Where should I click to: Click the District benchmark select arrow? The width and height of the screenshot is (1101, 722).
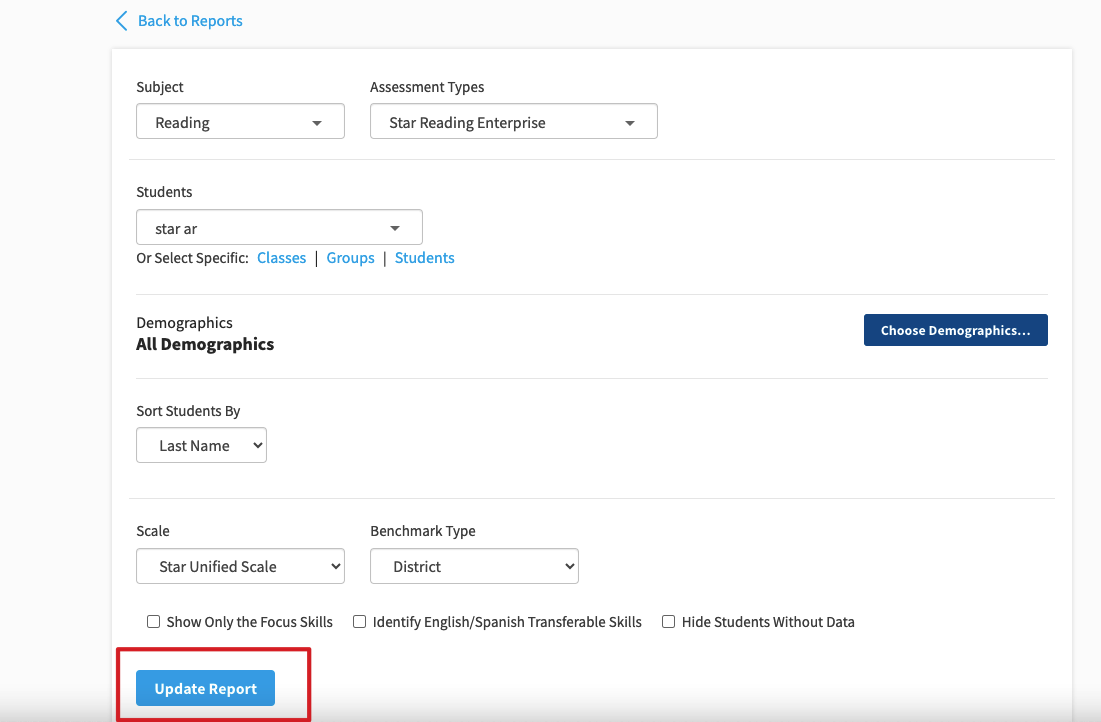point(569,566)
